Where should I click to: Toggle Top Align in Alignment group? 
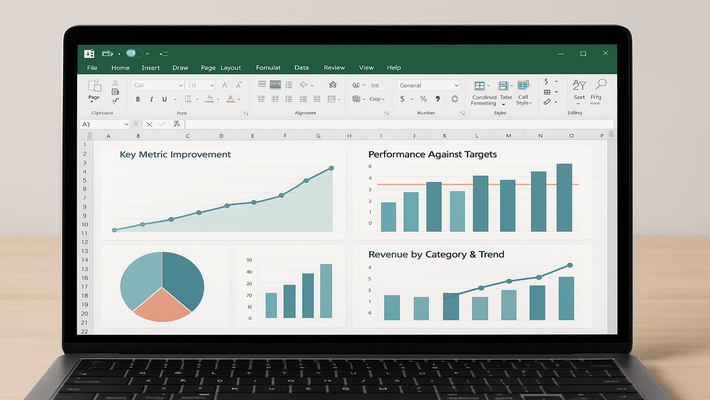point(262,84)
